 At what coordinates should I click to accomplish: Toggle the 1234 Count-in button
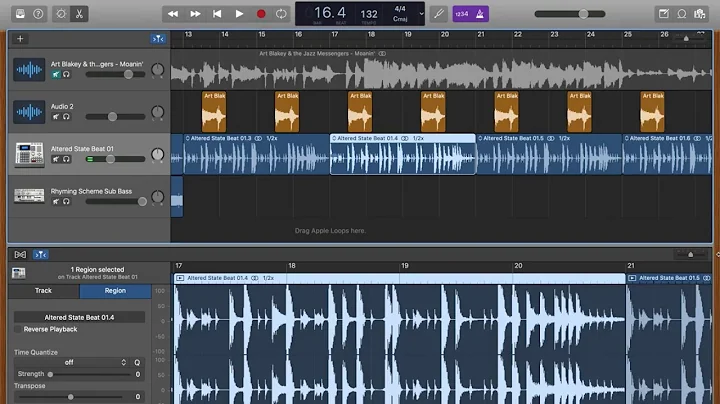461,14
